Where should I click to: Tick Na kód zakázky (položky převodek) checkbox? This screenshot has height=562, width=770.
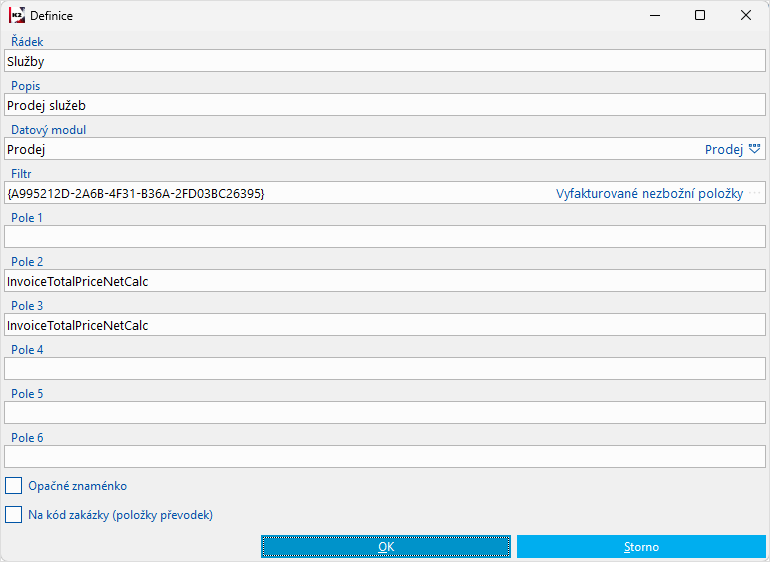point(13,514)
